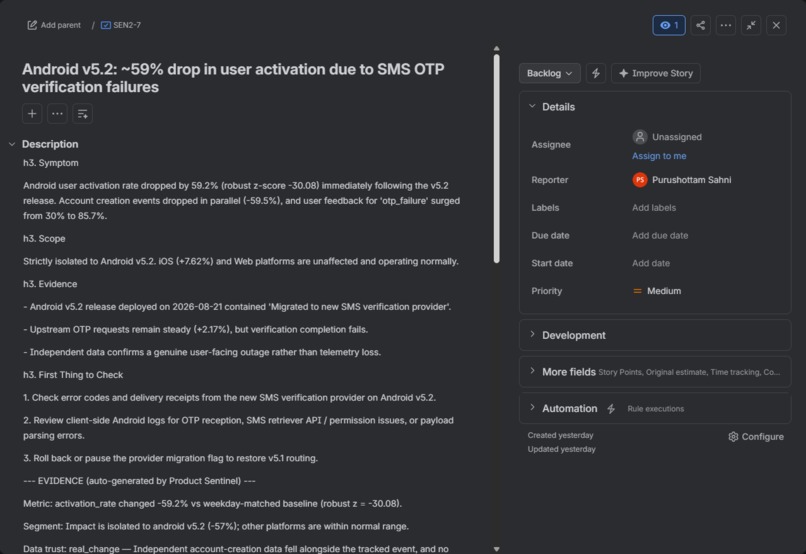Click the description scrollbar down arrow
Viewport: 806px width, 554px height.
(x=497, y=549)
